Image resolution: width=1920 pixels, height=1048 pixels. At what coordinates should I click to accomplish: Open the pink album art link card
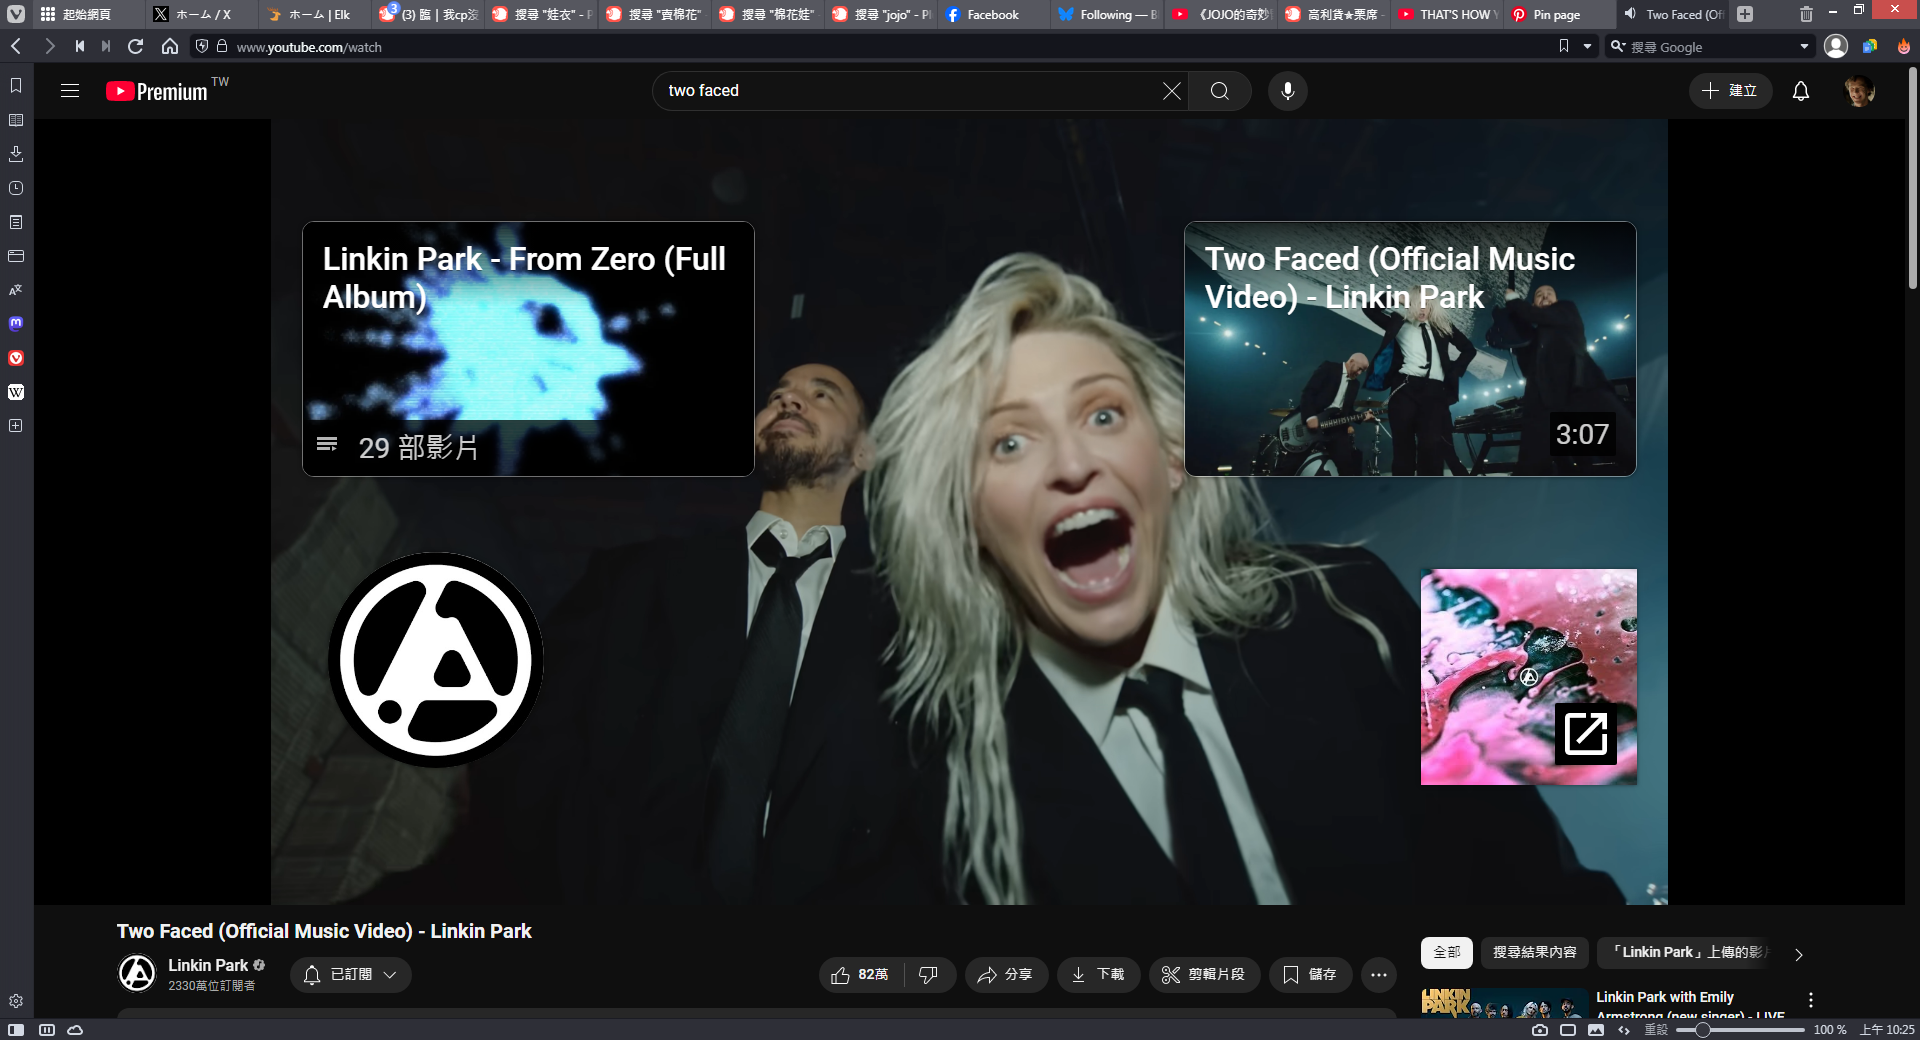[x=1529, y=677]
